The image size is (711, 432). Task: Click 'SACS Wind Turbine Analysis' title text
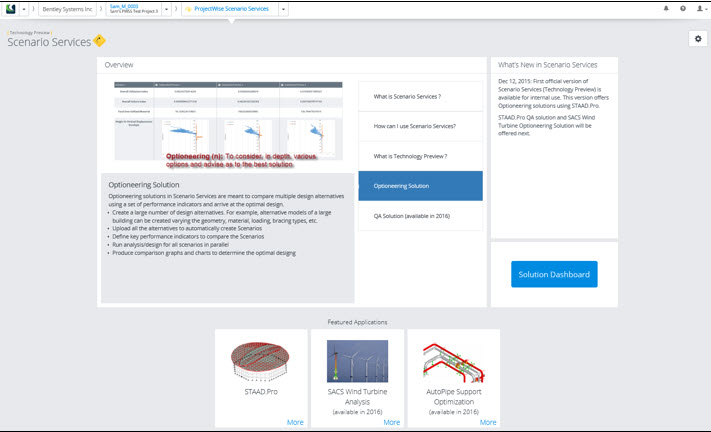click(357, 397)
